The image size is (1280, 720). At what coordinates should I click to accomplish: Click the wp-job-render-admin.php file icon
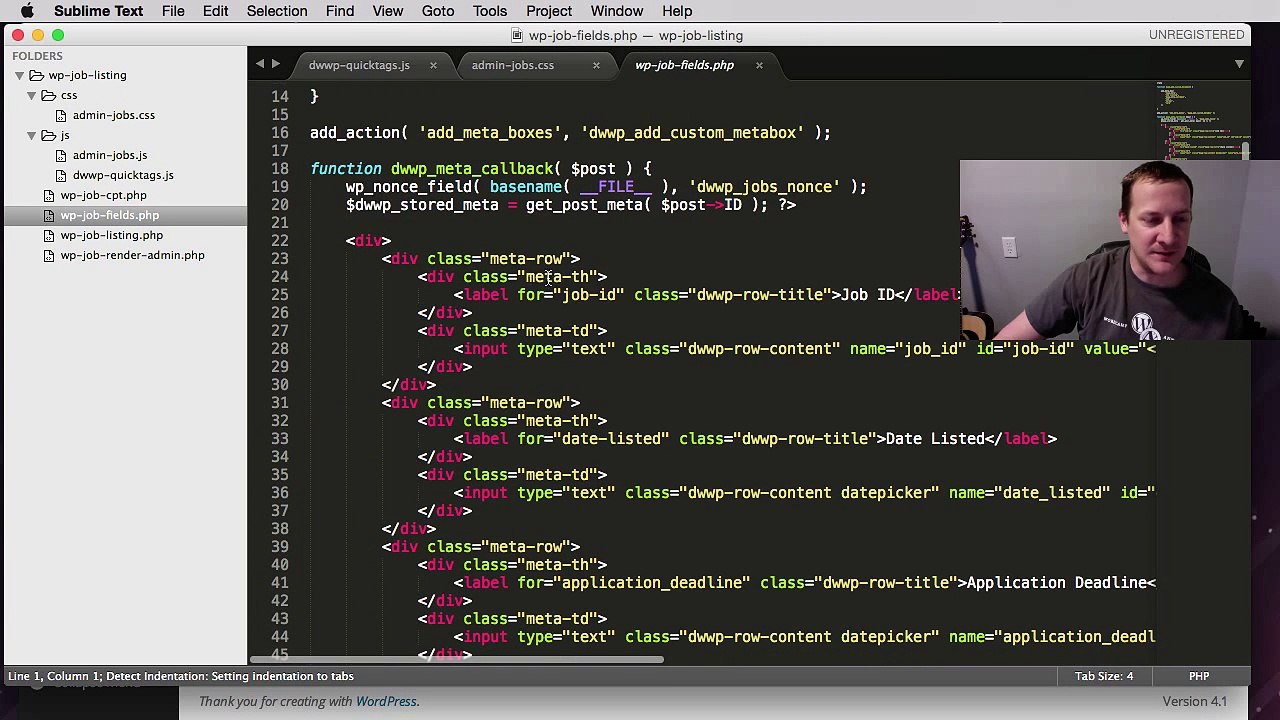click(x=49, y=255)
